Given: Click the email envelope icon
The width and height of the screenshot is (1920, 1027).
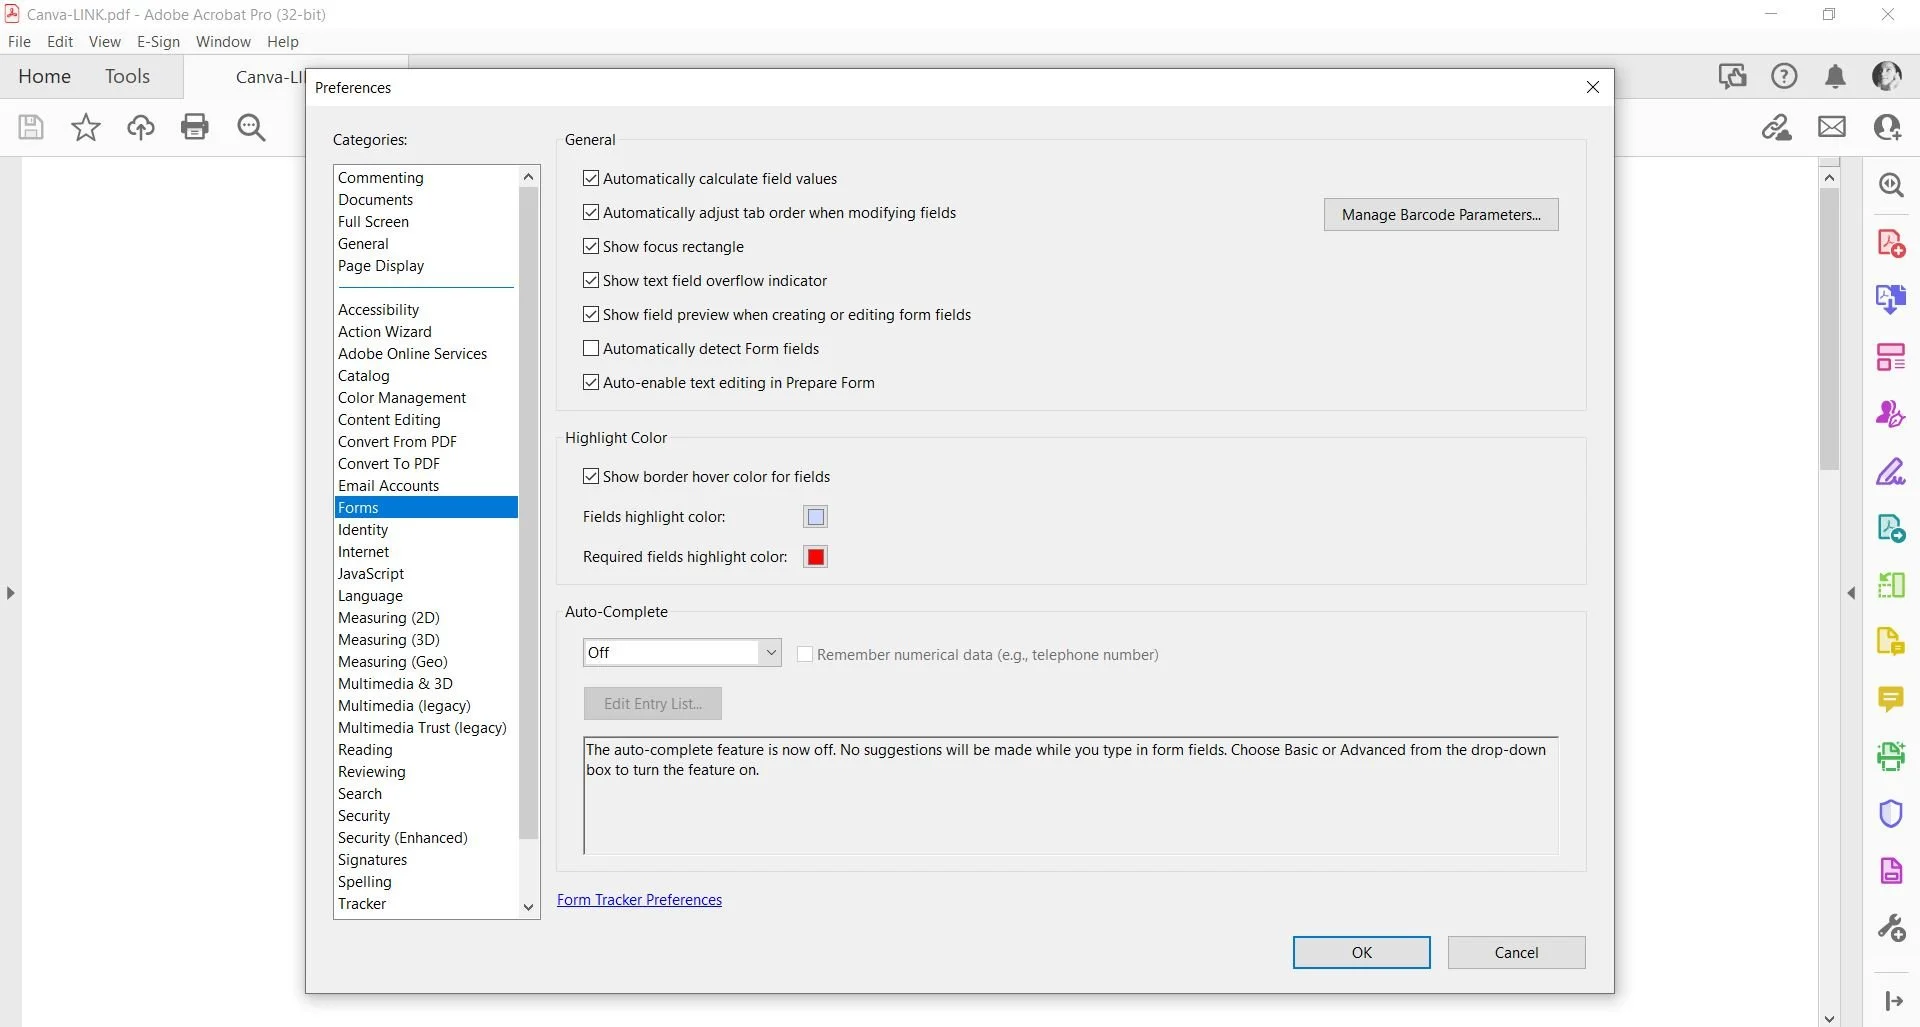Looking at the screenshot, I should coord(1832,127).
